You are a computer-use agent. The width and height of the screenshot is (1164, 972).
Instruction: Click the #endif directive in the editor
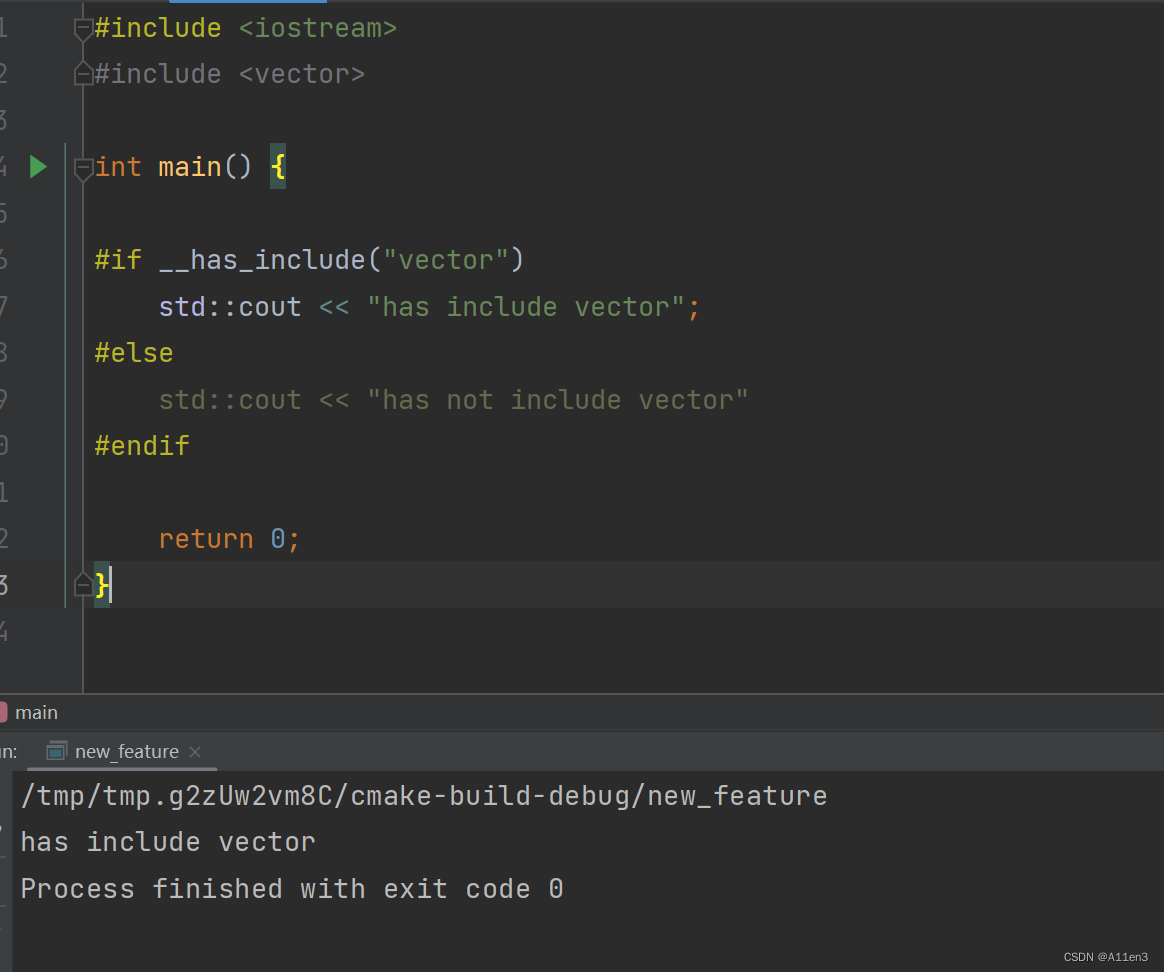[x=141, y=445]
